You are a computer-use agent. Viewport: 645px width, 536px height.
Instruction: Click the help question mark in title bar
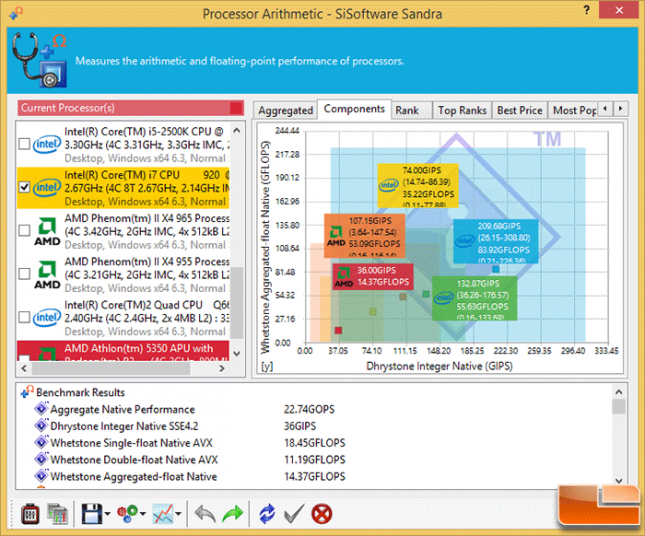coord(587,10)
